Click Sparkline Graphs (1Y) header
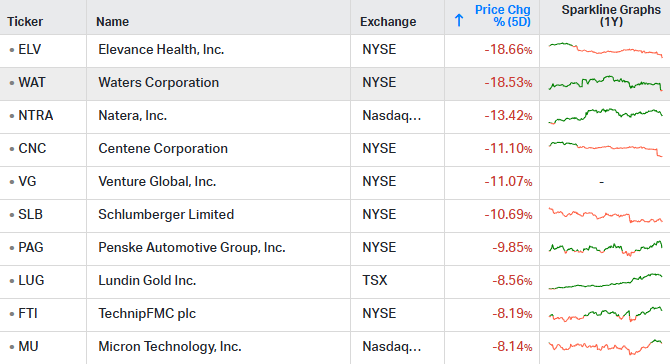The width and height of the screenshot is (670, 364). [x=611, y=16]
